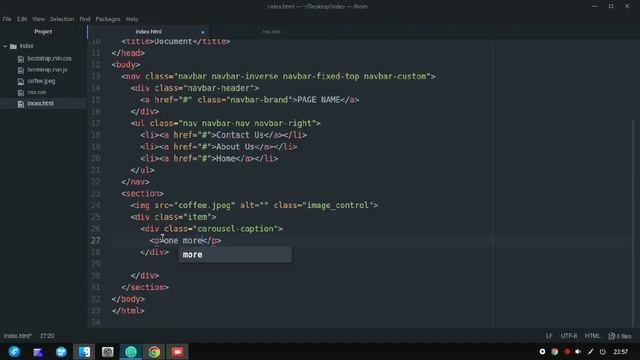The width and height of the screenshot is (640, 360).
Task: Click the coffee.jpeg image file icon
Action: tap(21, 81)
